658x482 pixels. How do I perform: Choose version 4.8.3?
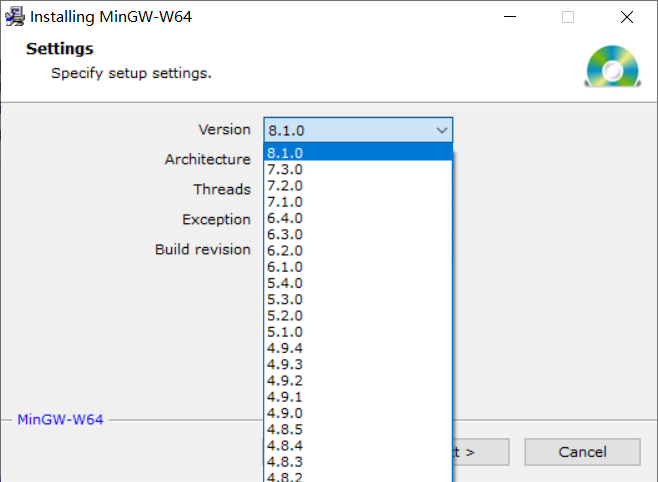[358, 462]
